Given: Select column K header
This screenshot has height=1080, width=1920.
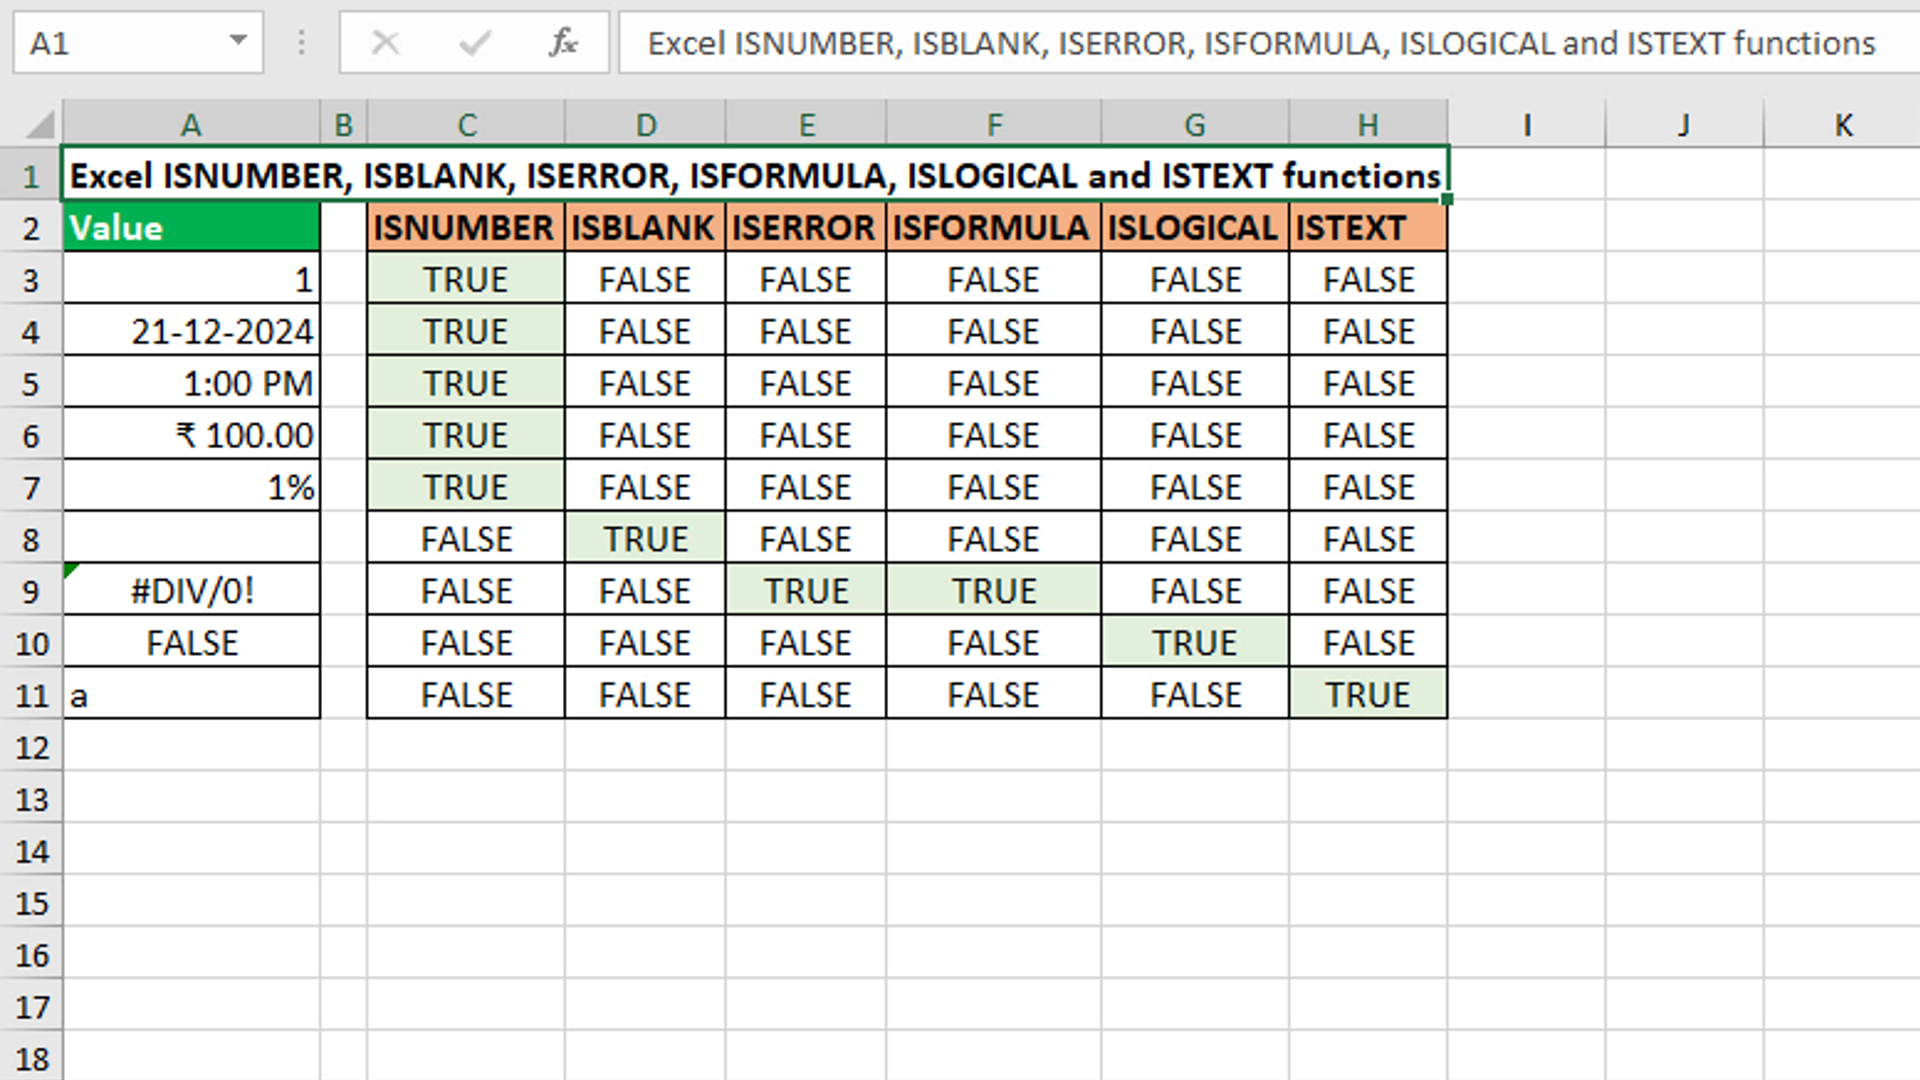Looking at the screenshot, I should point(1843,125).
